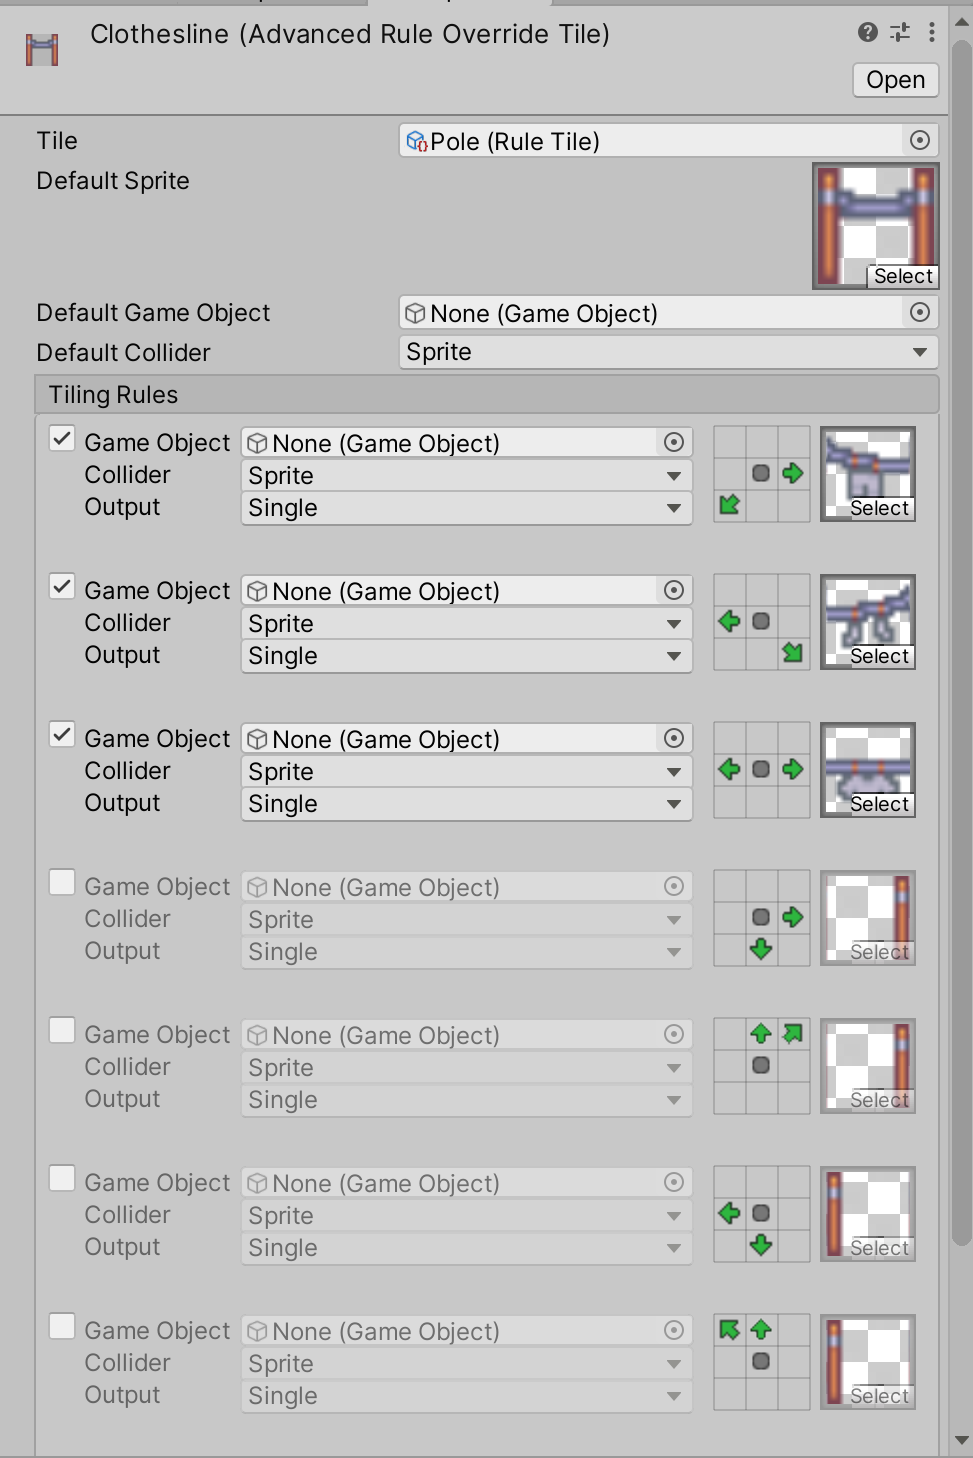Open the kebab menu in the tile inspector
This screenshot has width=973, height=1458.
(931, 33)
